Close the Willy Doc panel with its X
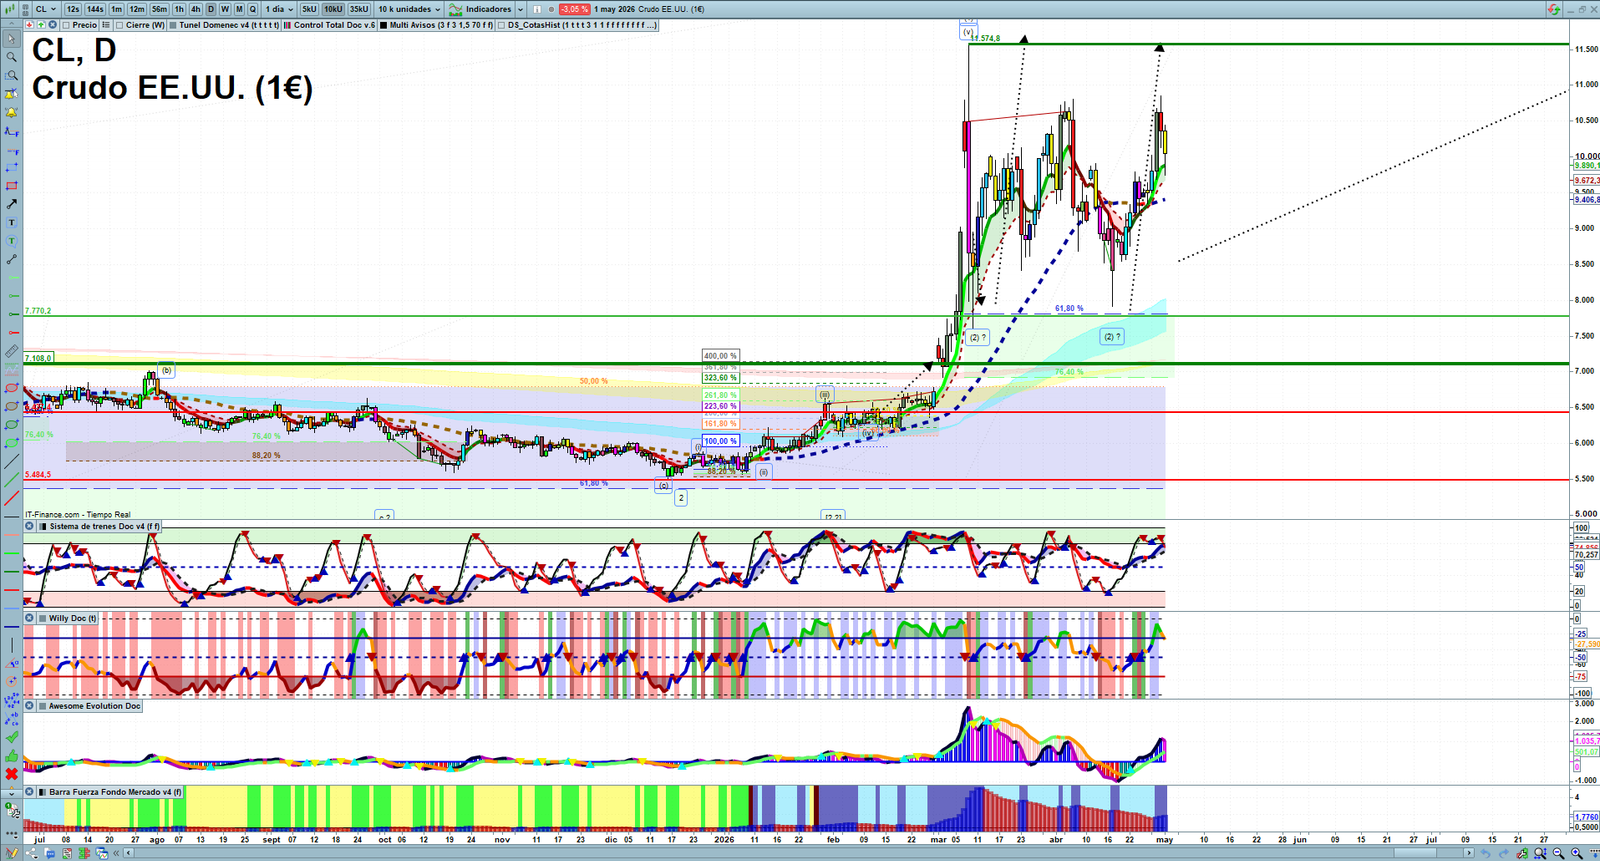This screenshot has width=1600, height=861. click(x=29, y=618)
